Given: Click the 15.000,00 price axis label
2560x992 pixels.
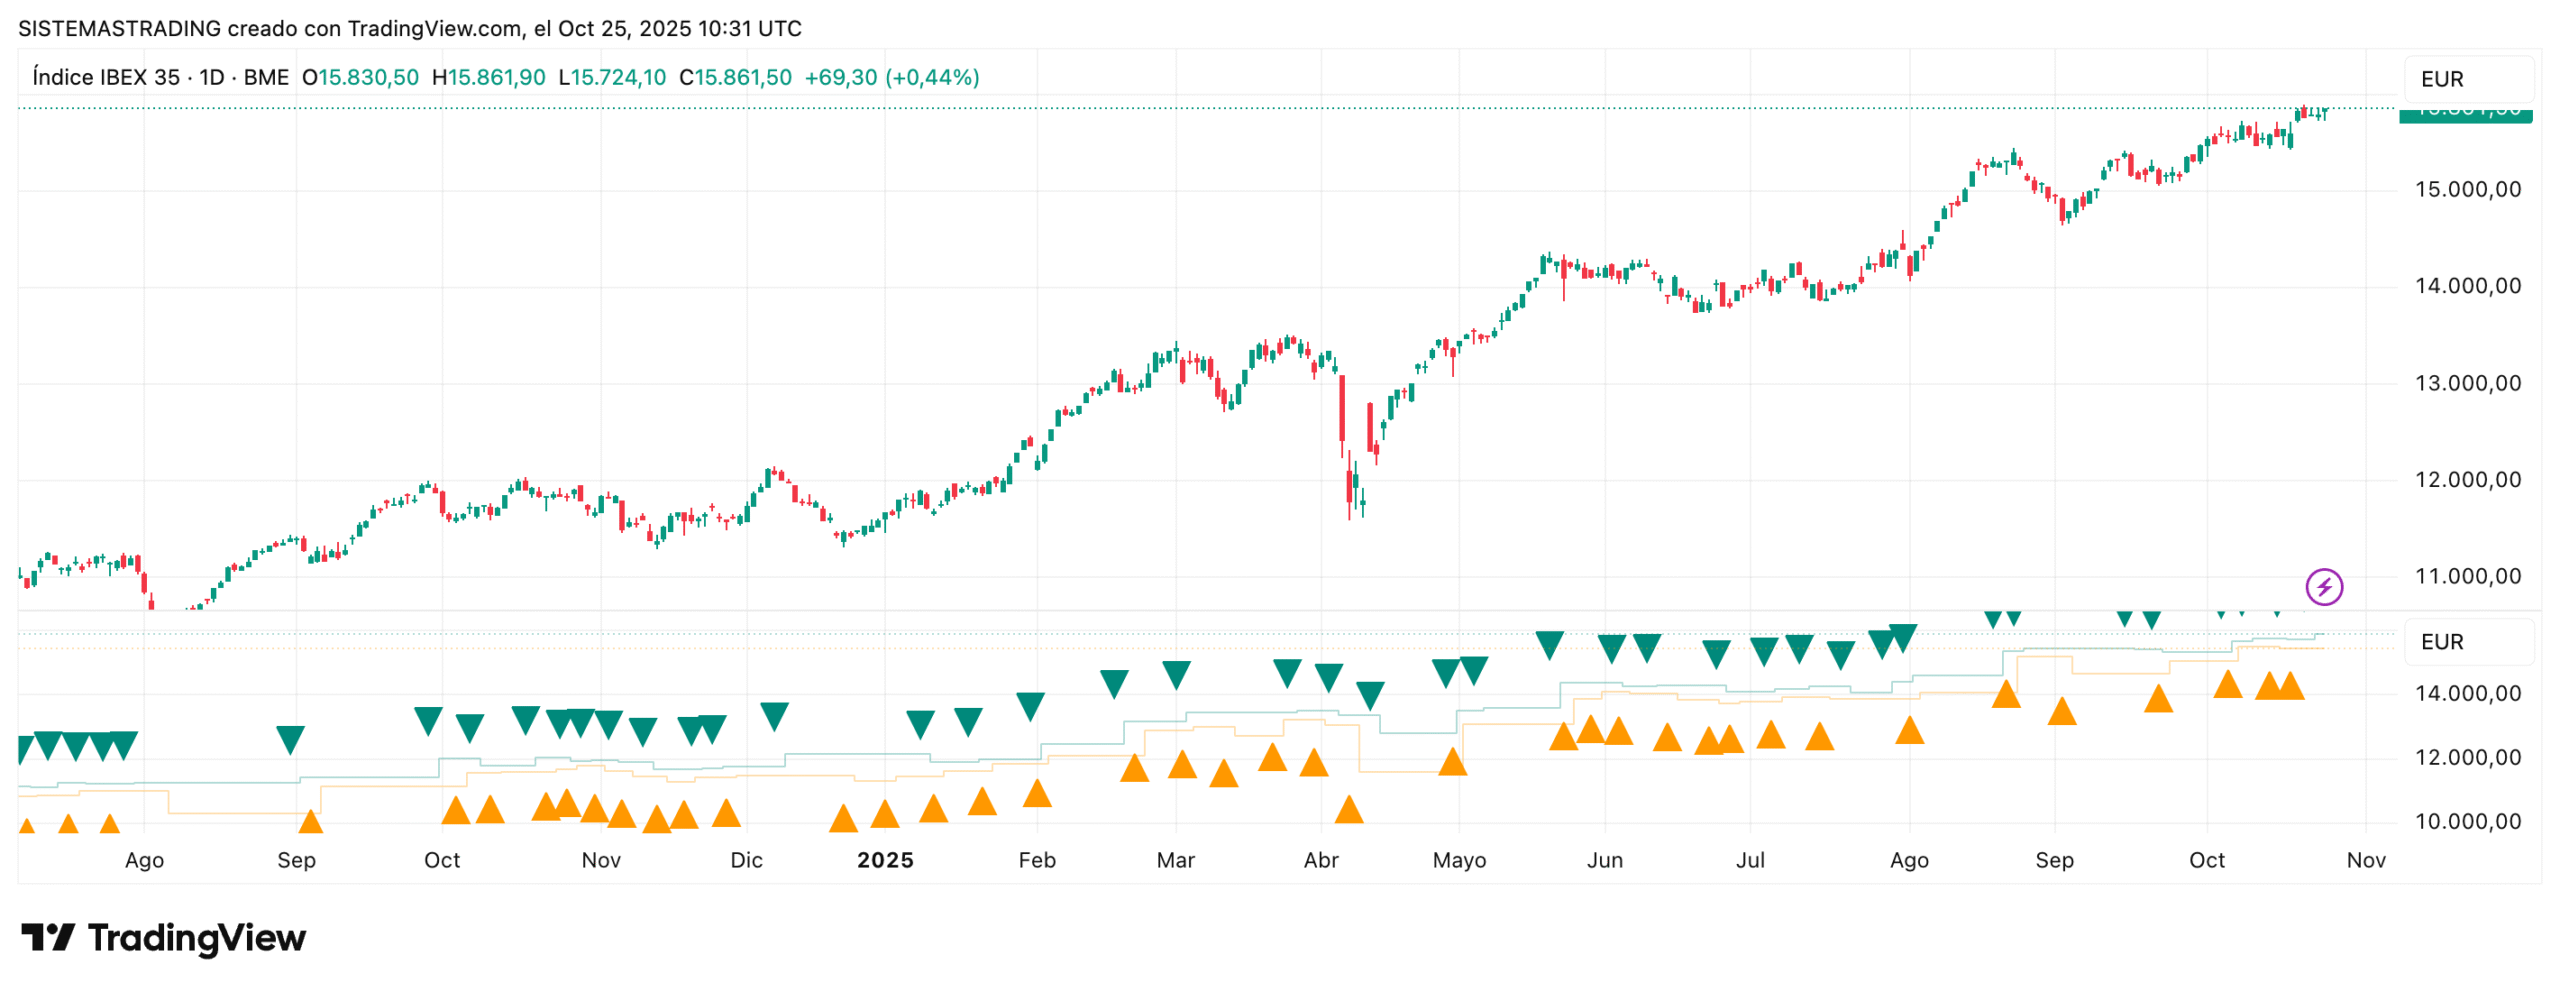Looking at the screenshot, I should coord(2467,190).
